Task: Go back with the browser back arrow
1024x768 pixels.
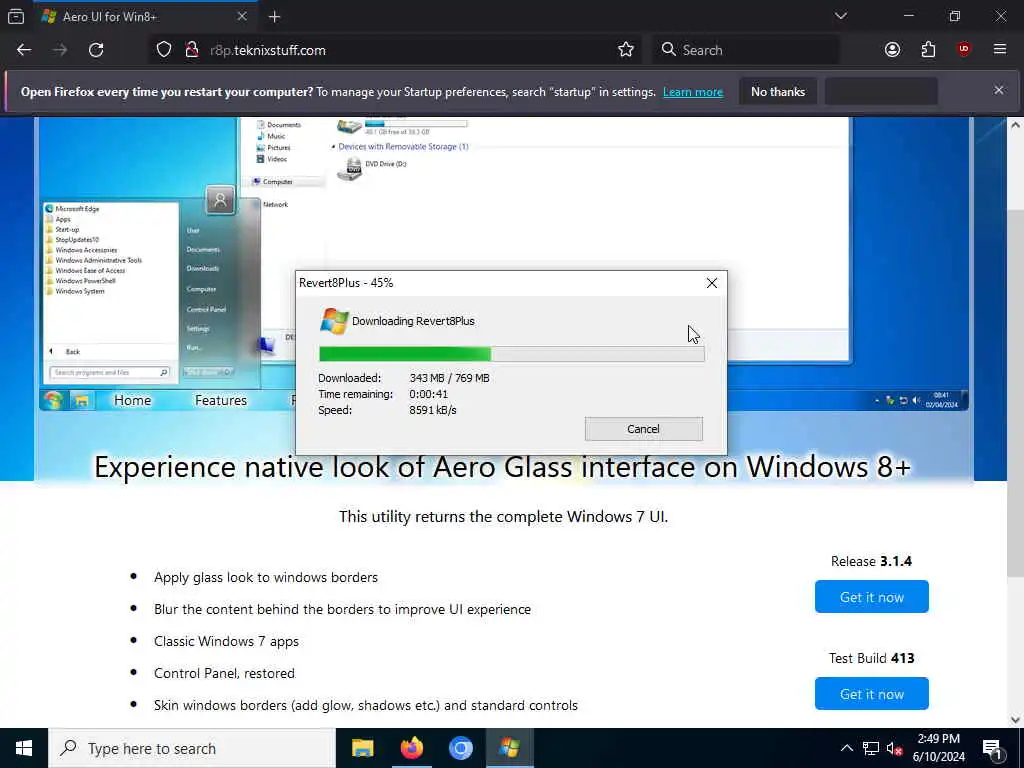Action: coord(24,50)
